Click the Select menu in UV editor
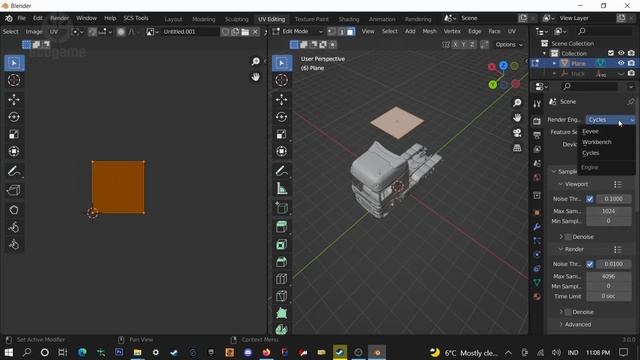The image size is (640, 360). tap(10, 32)
